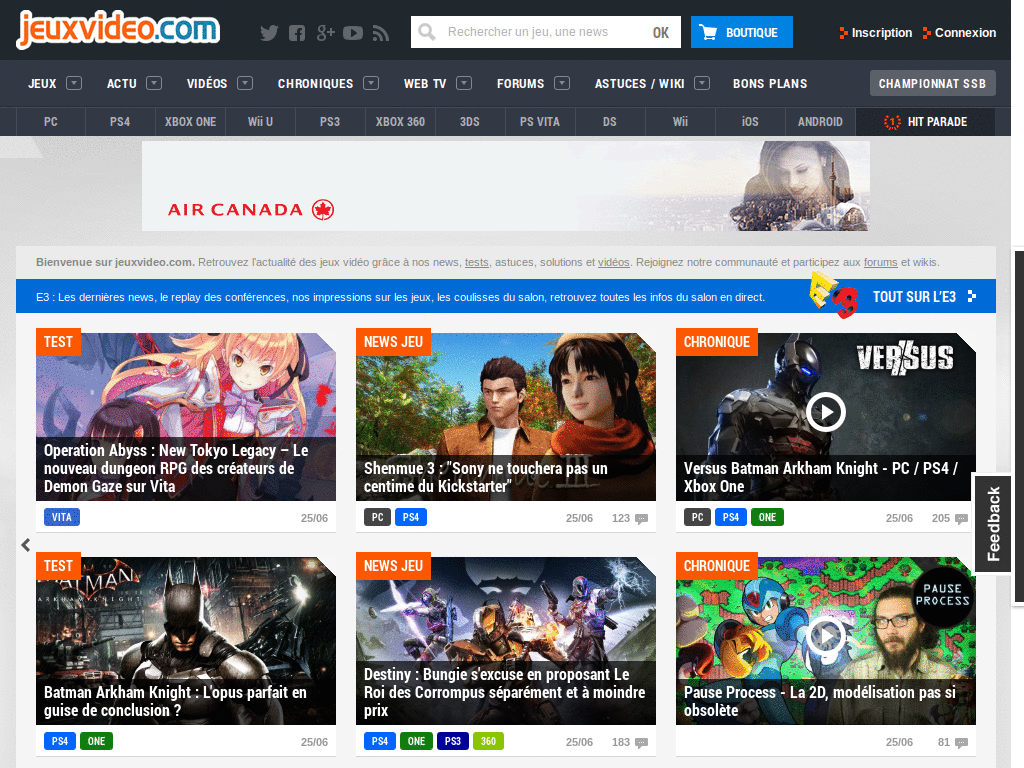The image size is (1024, 768).
Task: Click the forums link in welcome text
Action: pos(880,263)
